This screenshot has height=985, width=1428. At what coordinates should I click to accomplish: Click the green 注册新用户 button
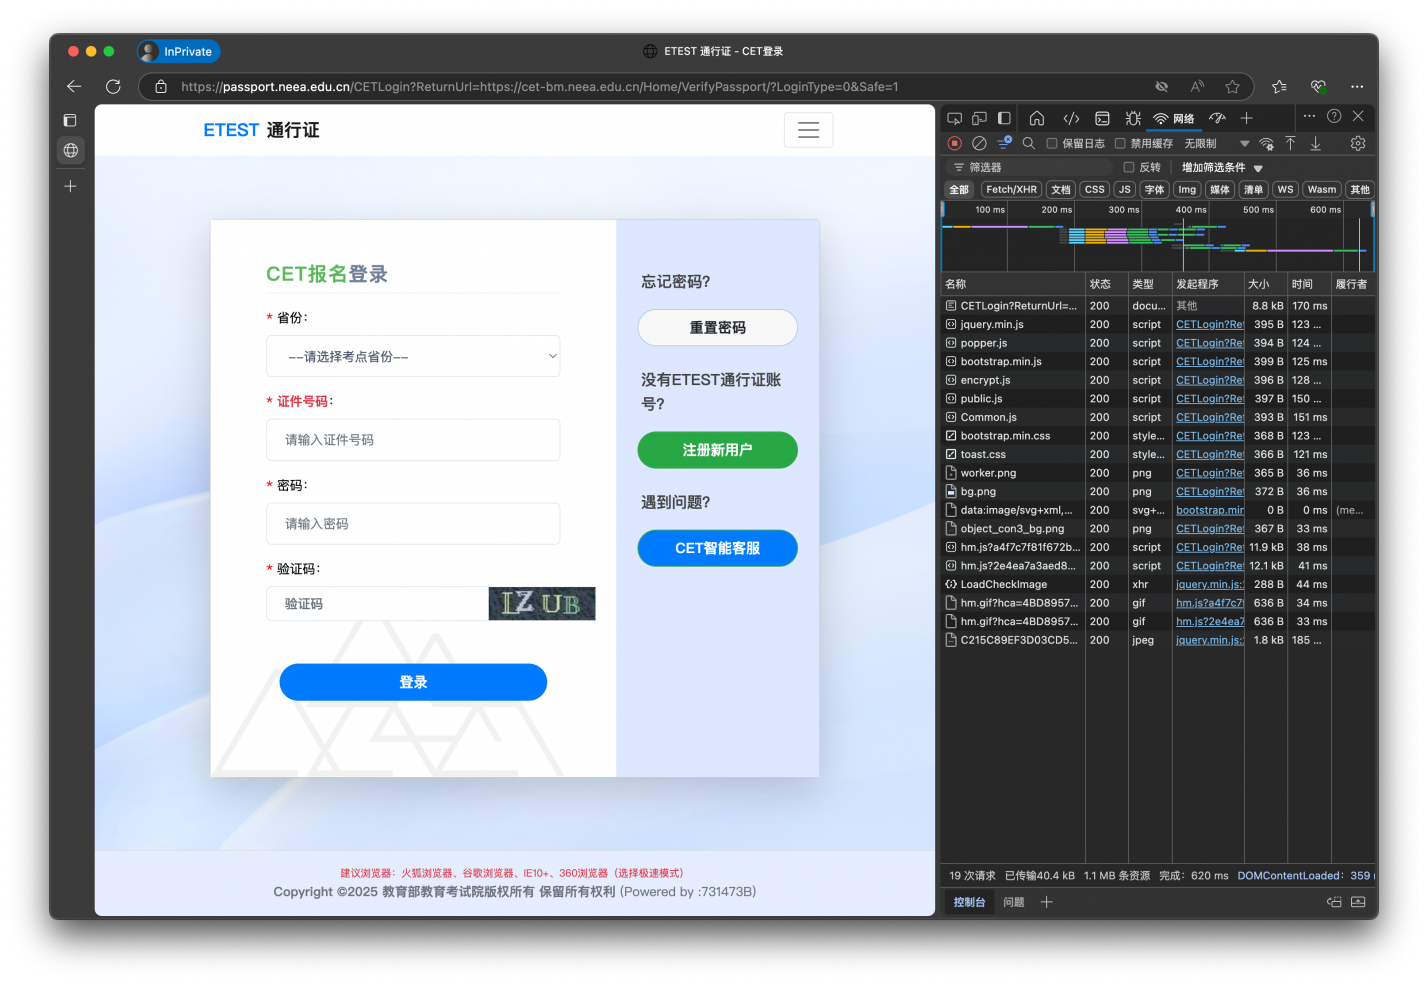[717, 450]
